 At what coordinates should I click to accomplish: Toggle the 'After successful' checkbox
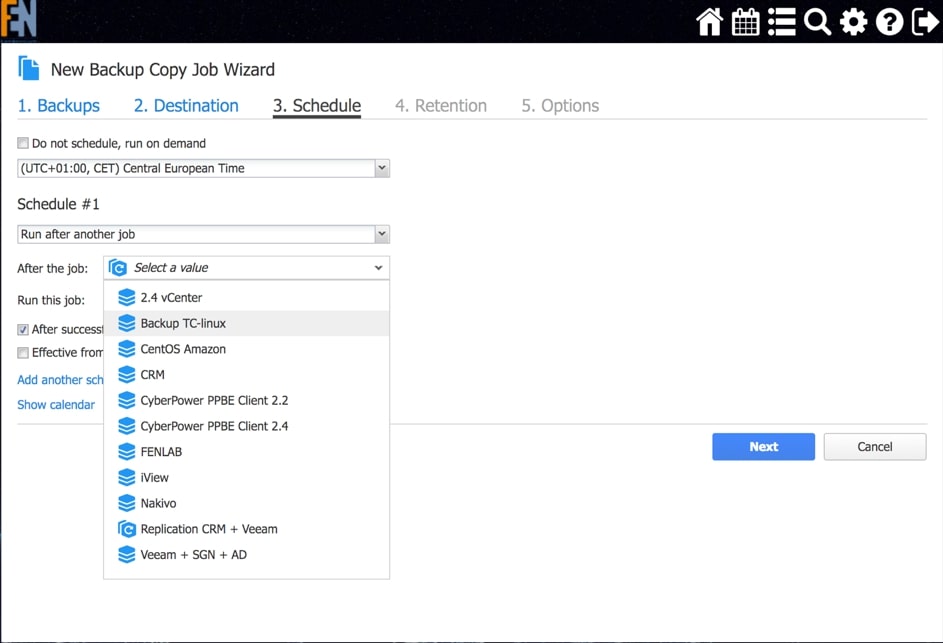click(x=23, y=329)
